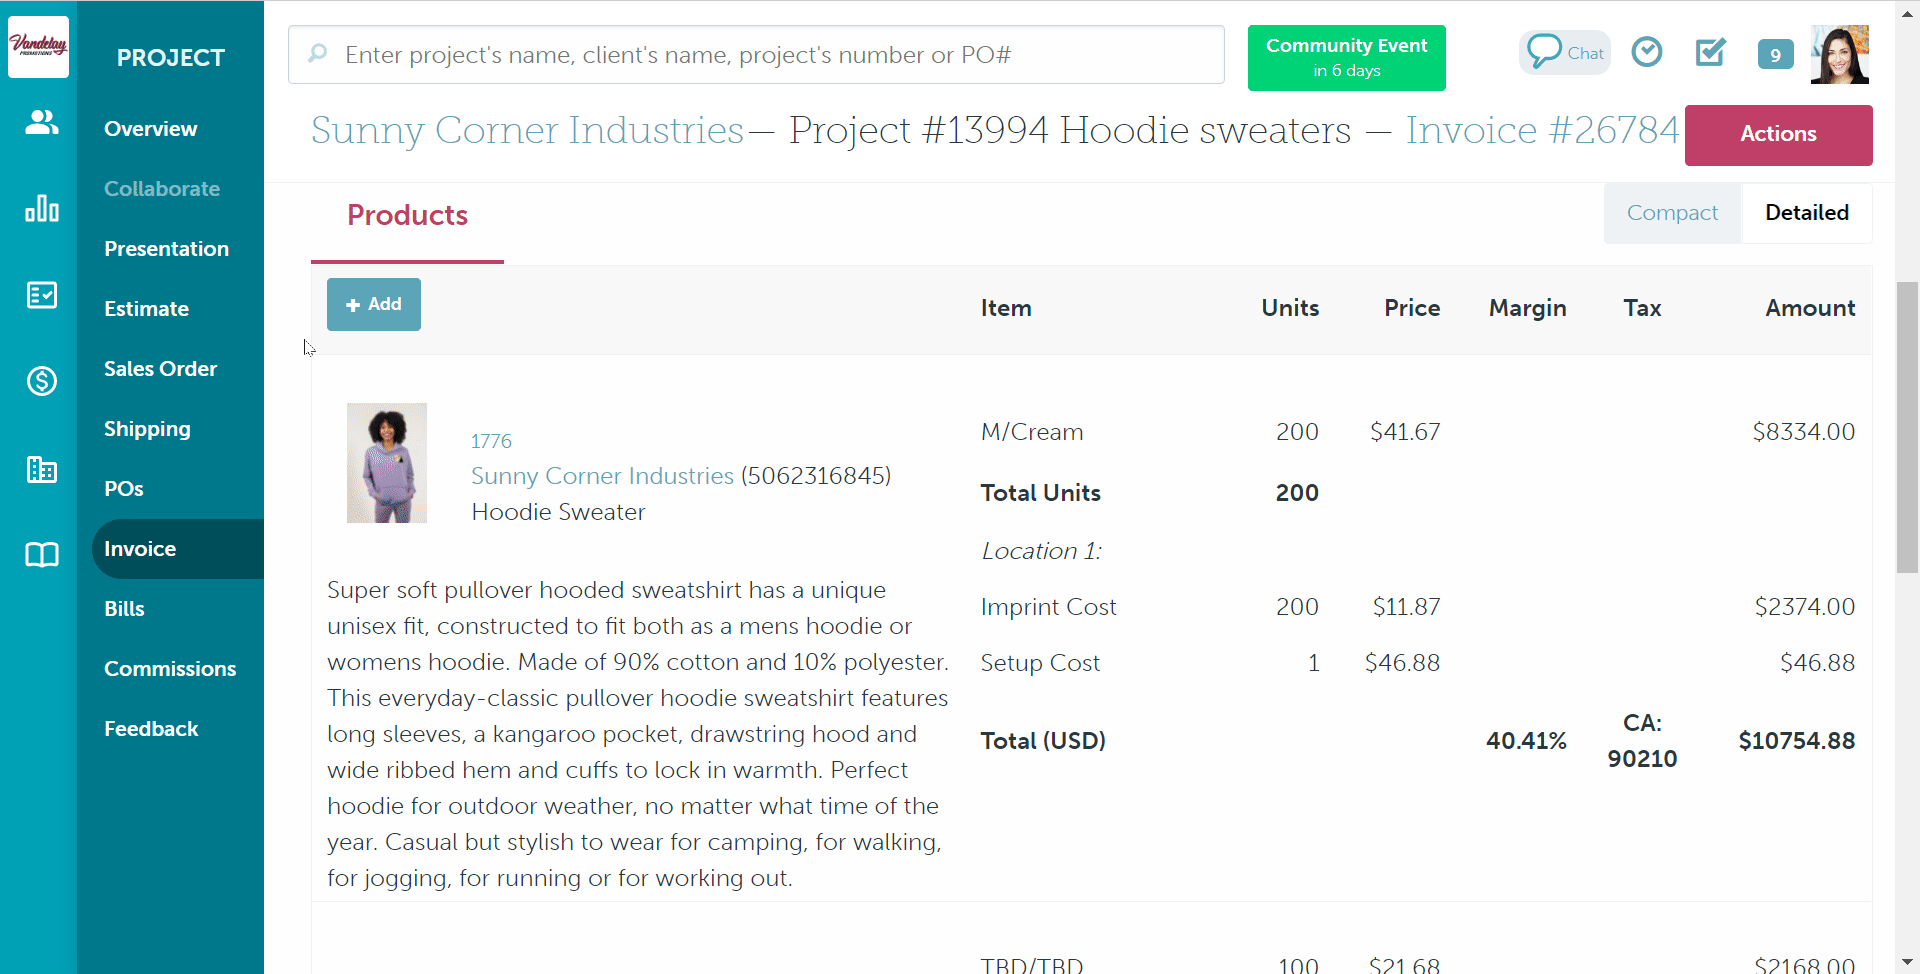Select the Products tab
Viewport: 1920px width, 974px height.
tap(407, 216)
